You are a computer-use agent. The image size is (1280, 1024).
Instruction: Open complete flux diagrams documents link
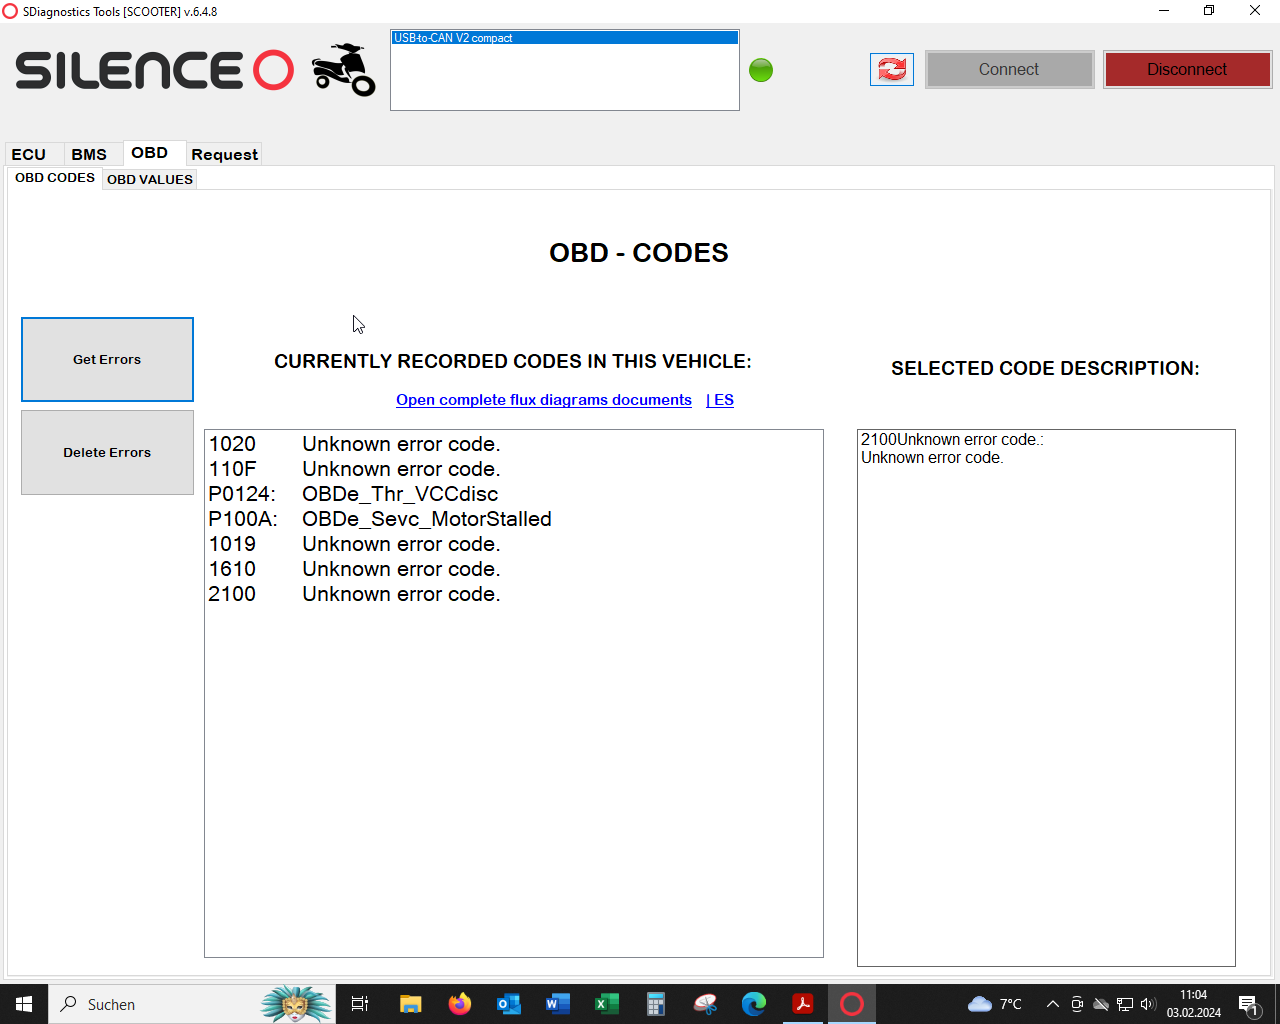(x=543, y=400)
